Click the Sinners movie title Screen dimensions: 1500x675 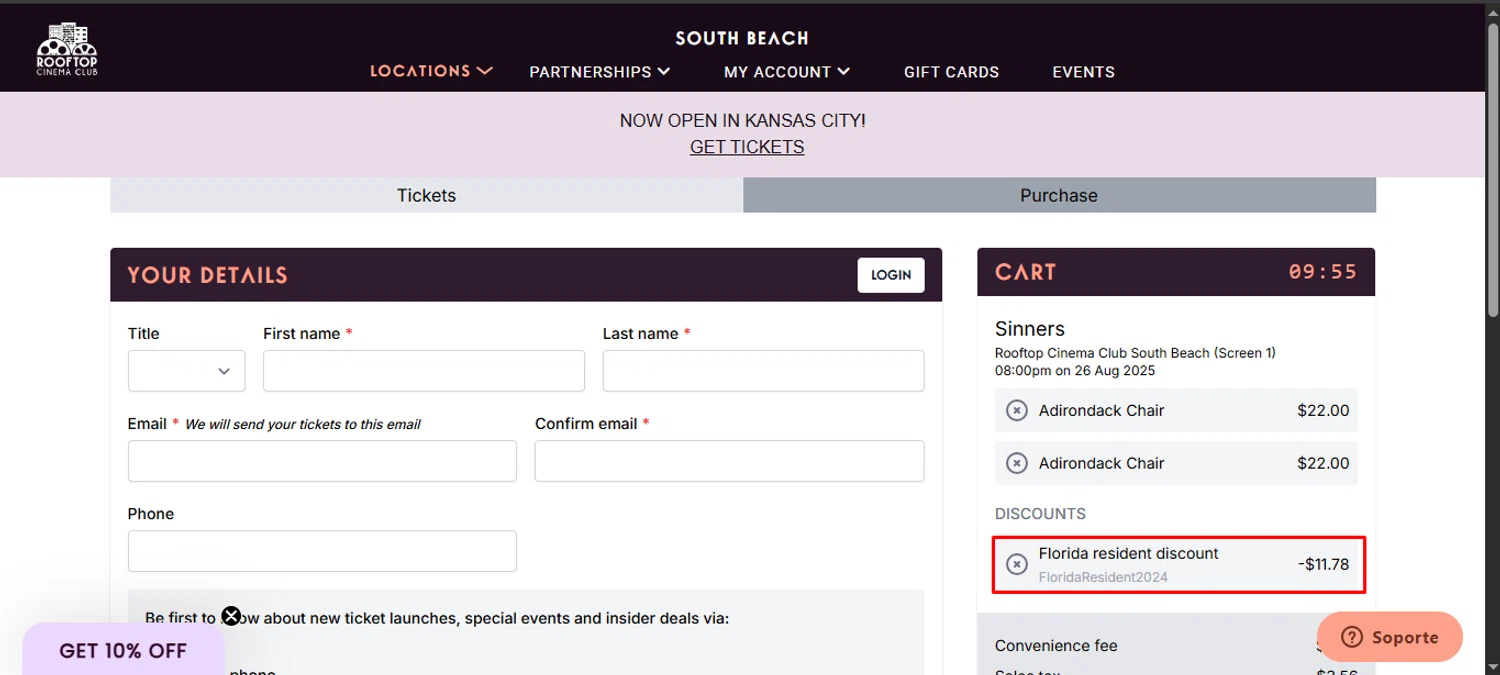(x=1030, y=328)
